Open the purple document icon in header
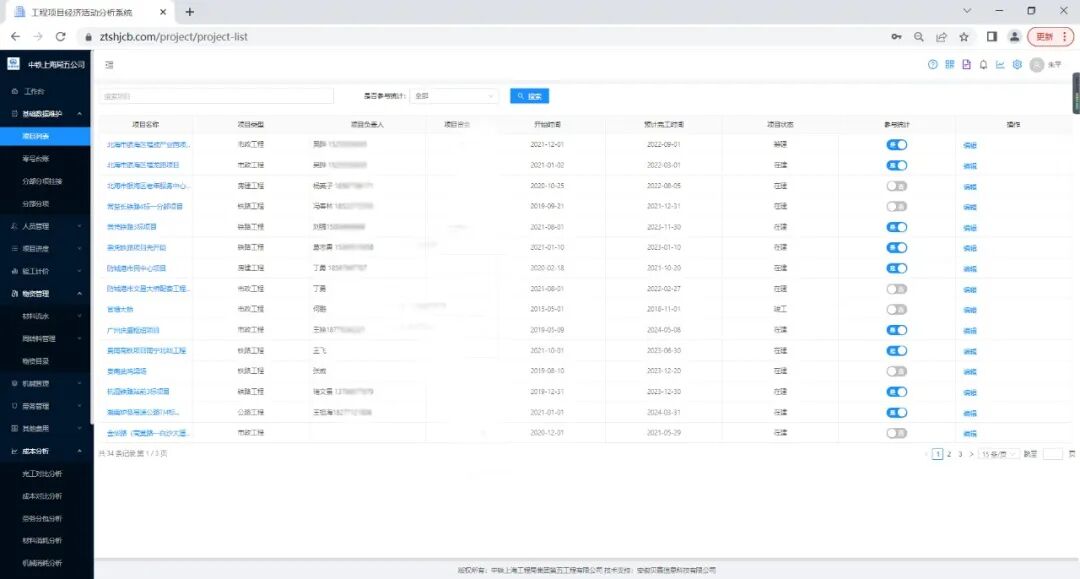The height and width of the screenshot is (579, 1080). click(966, 64)
